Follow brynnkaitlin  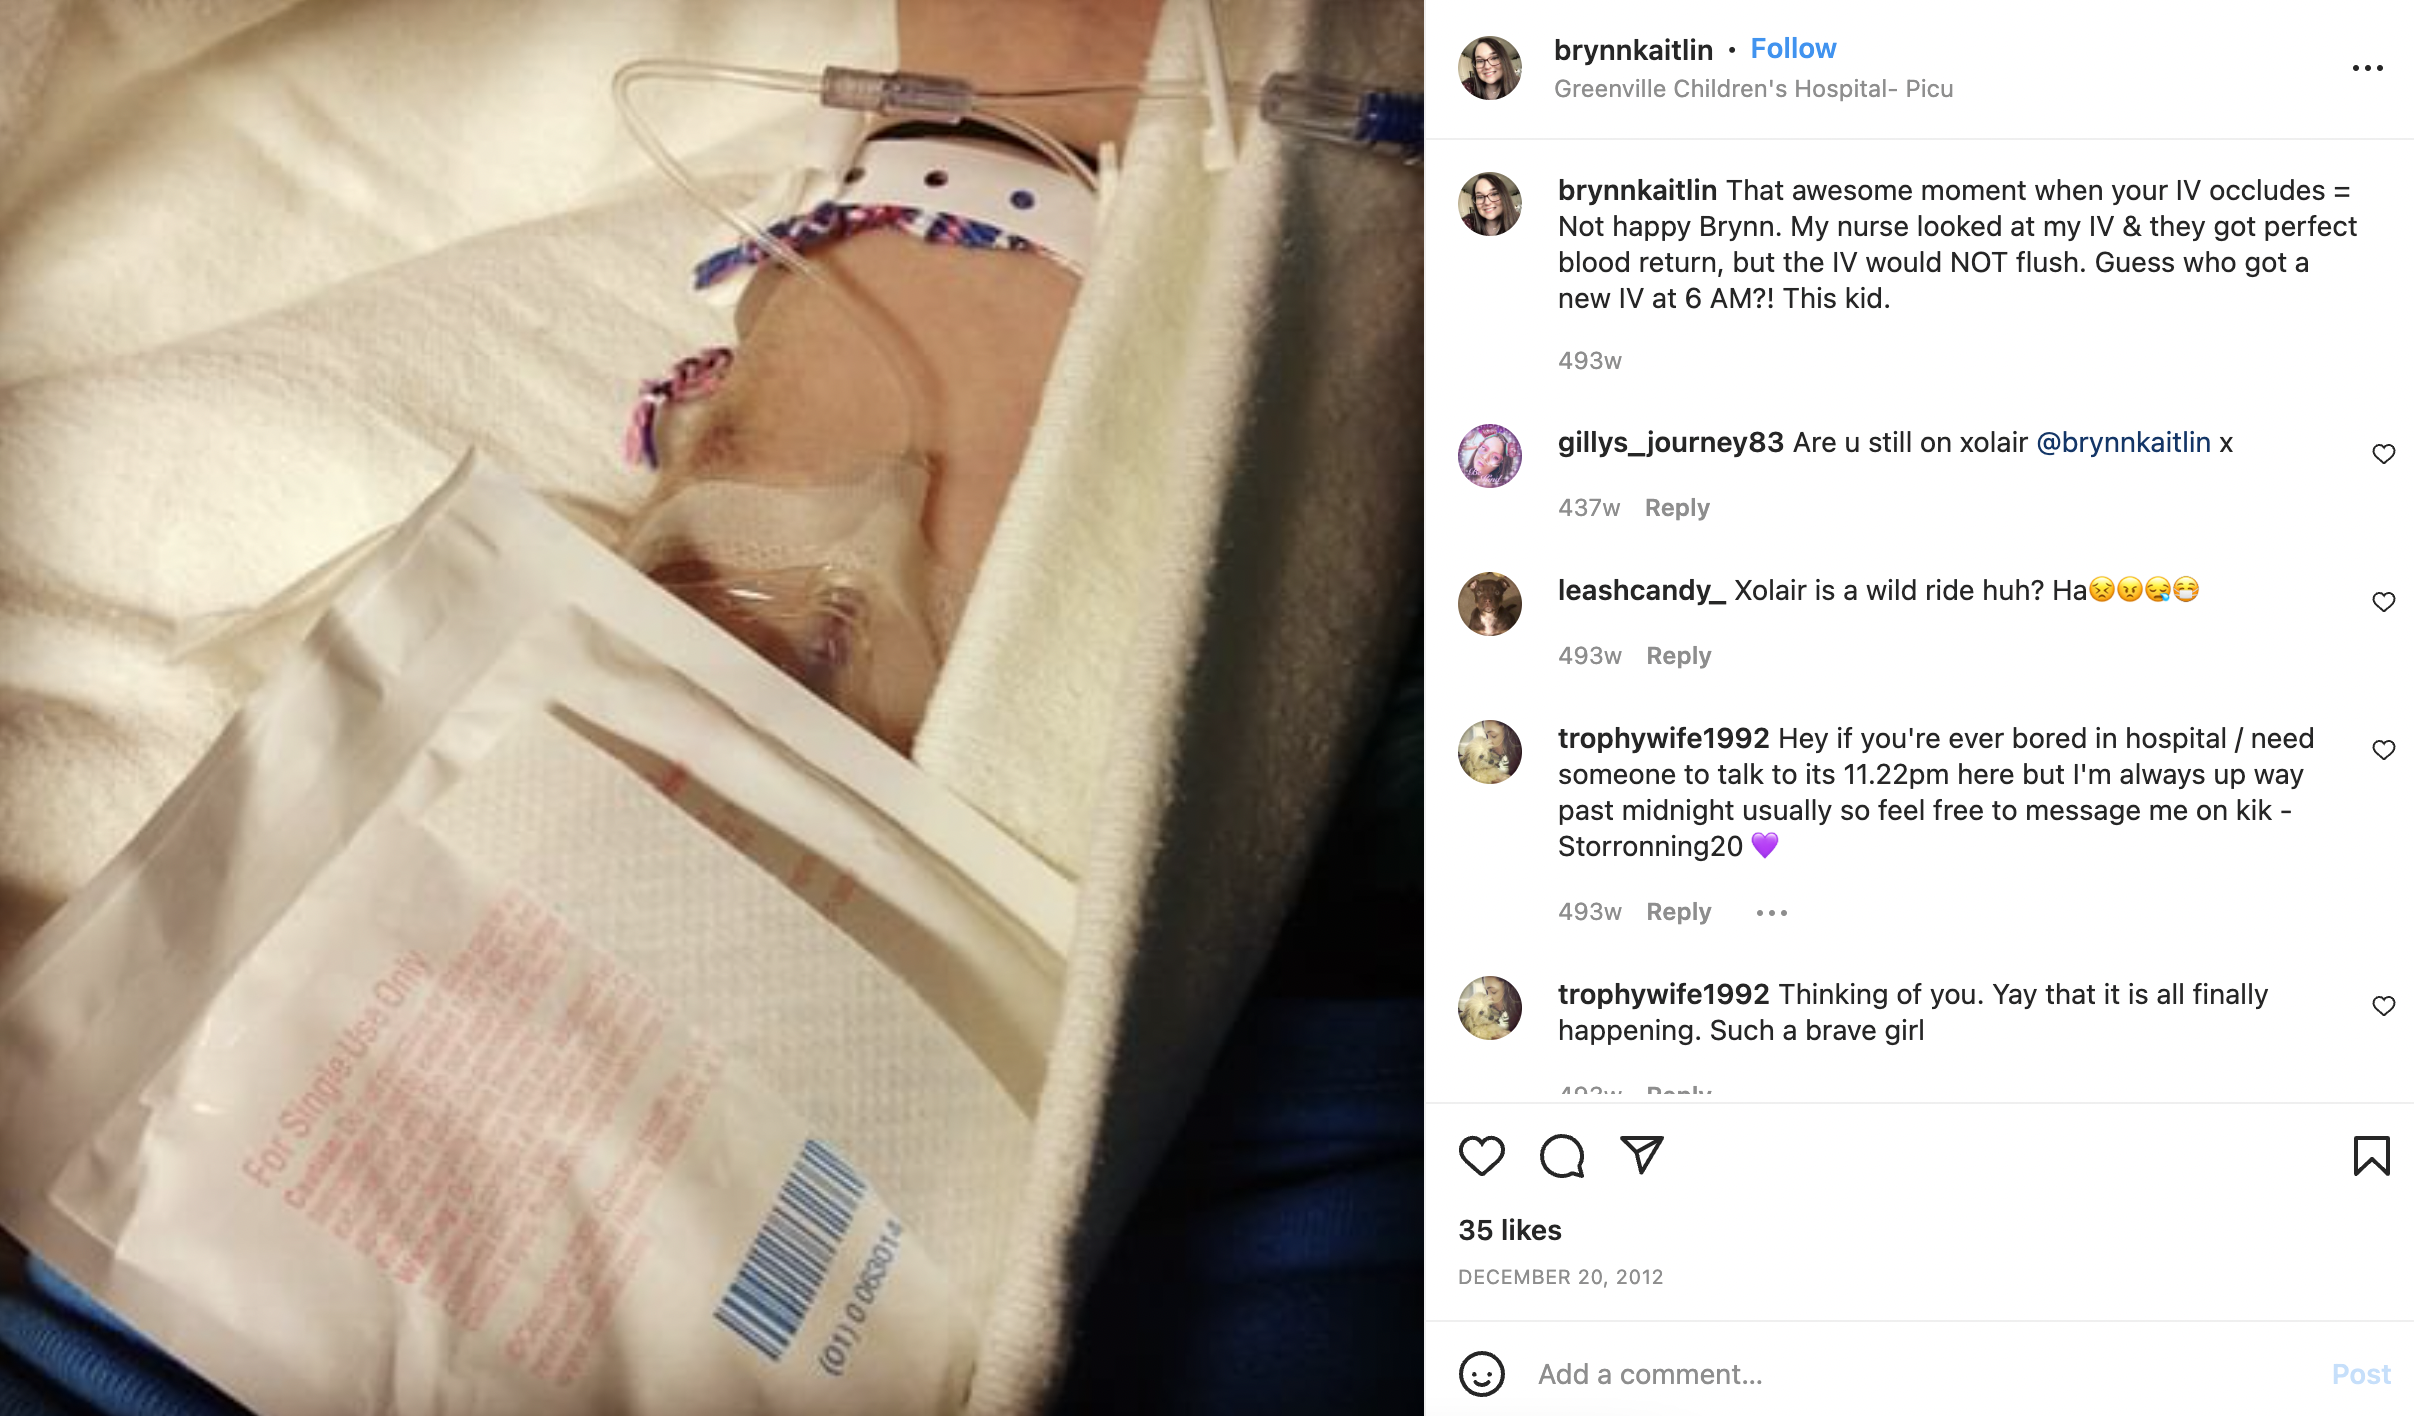click(1793, 48)
